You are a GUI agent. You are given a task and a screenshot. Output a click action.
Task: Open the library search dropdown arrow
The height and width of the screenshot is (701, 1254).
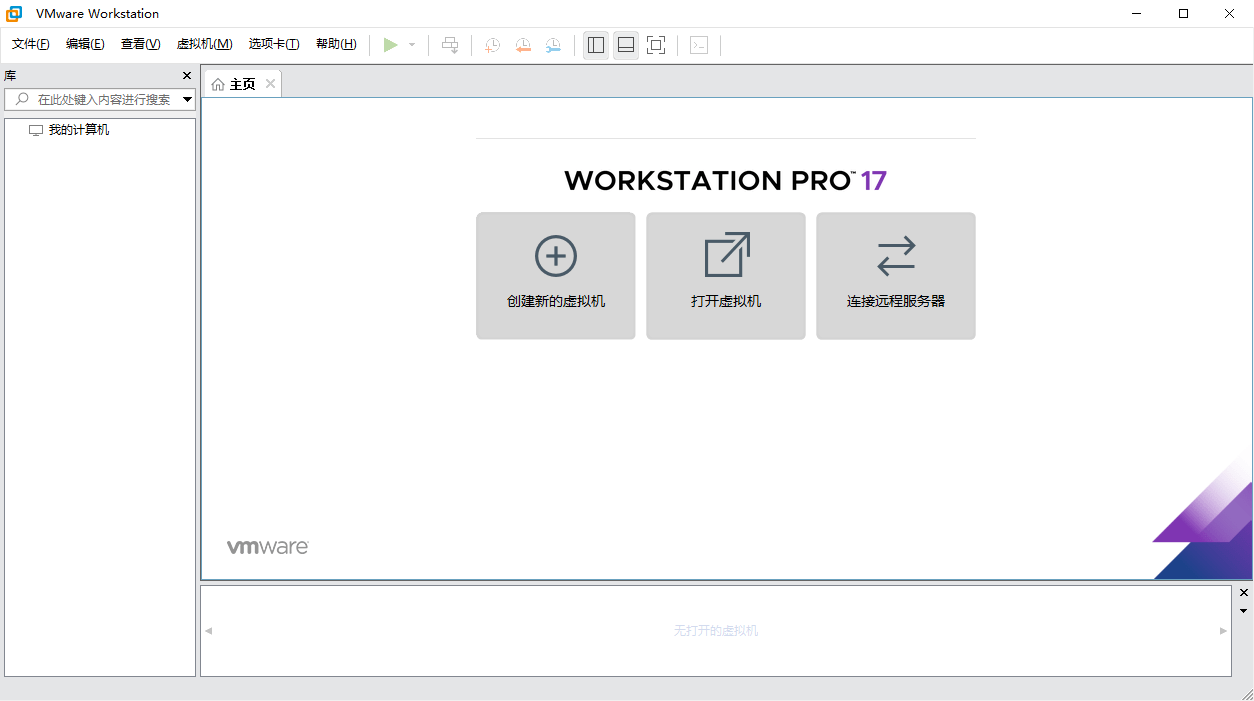187,100
